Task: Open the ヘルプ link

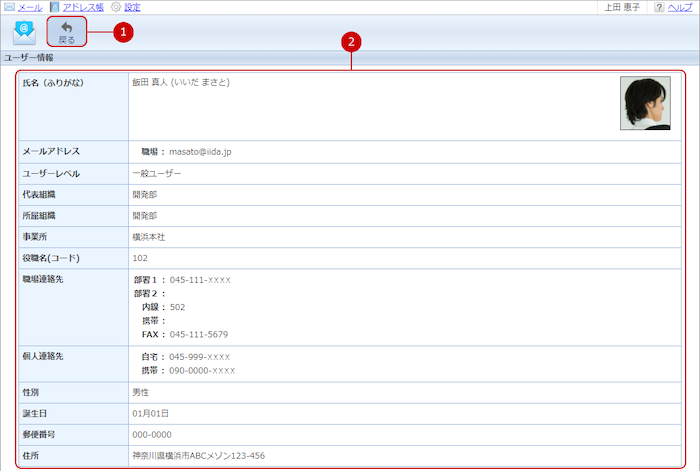Action: tap(681, 7)
